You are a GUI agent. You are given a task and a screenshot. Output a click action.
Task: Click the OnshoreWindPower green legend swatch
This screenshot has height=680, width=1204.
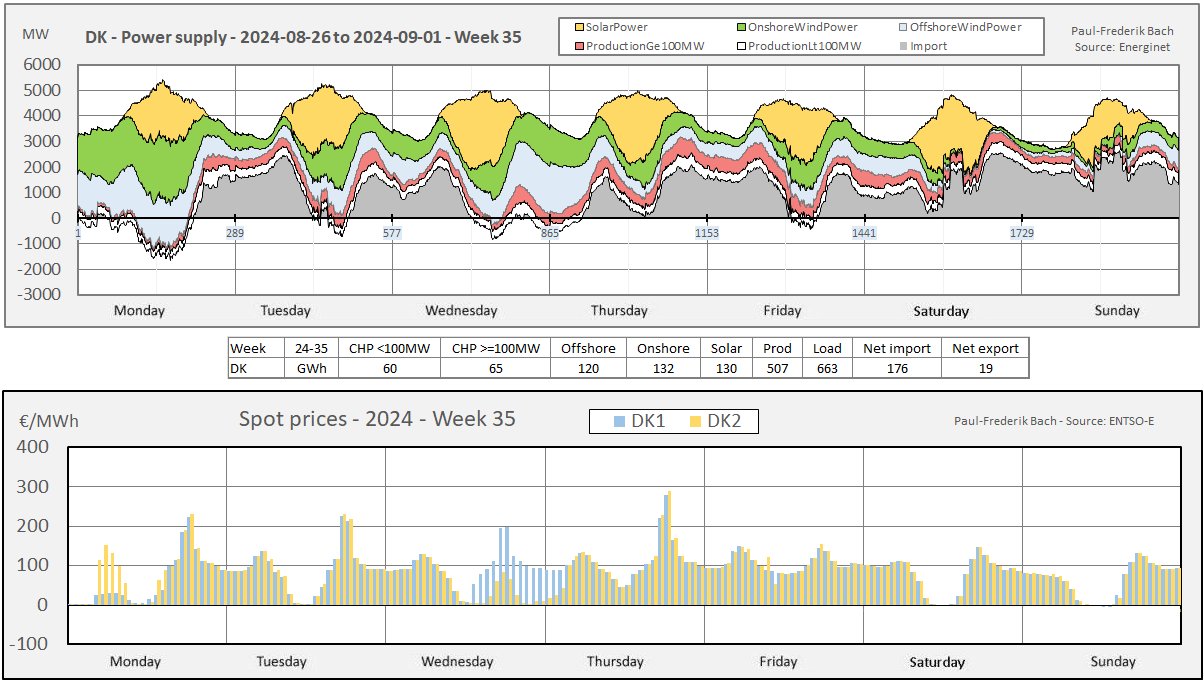[x=742, y=28]
